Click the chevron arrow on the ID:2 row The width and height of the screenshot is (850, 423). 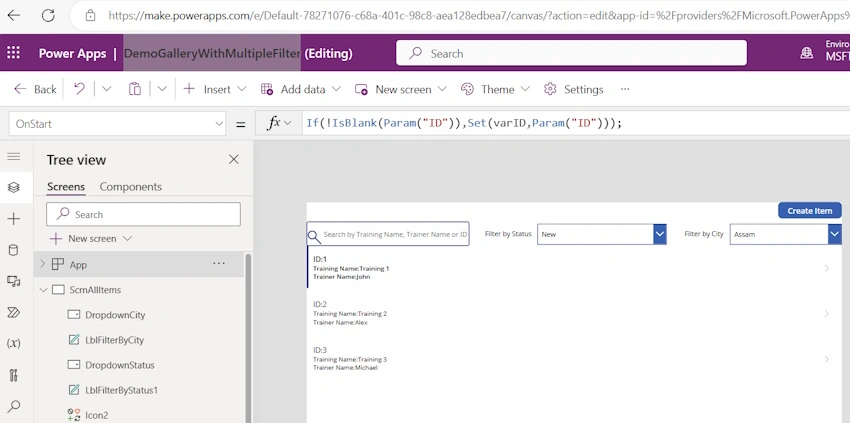[x=827, y=313]
